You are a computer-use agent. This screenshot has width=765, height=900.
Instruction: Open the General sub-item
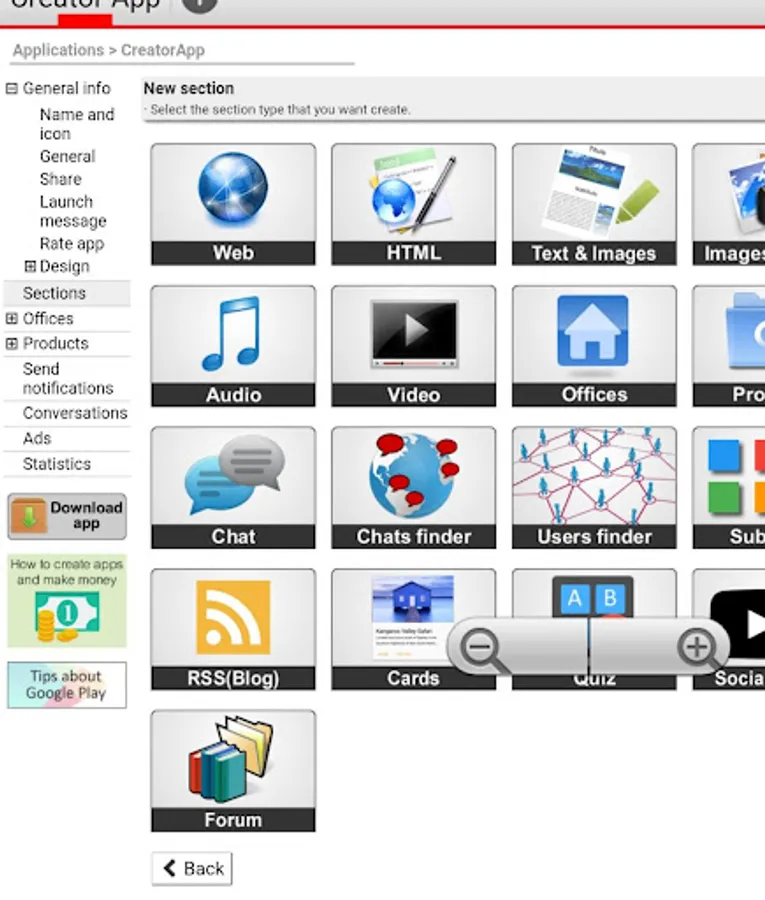67,156
